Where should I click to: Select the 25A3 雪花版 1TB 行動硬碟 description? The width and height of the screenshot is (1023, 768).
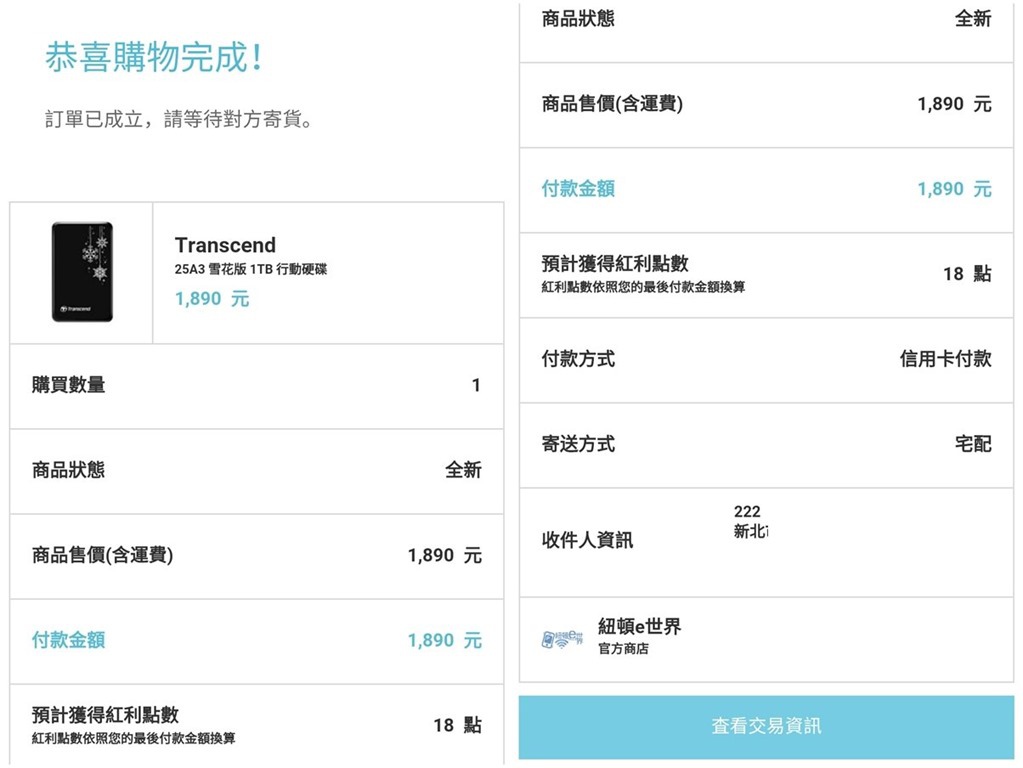coord(250,269)
